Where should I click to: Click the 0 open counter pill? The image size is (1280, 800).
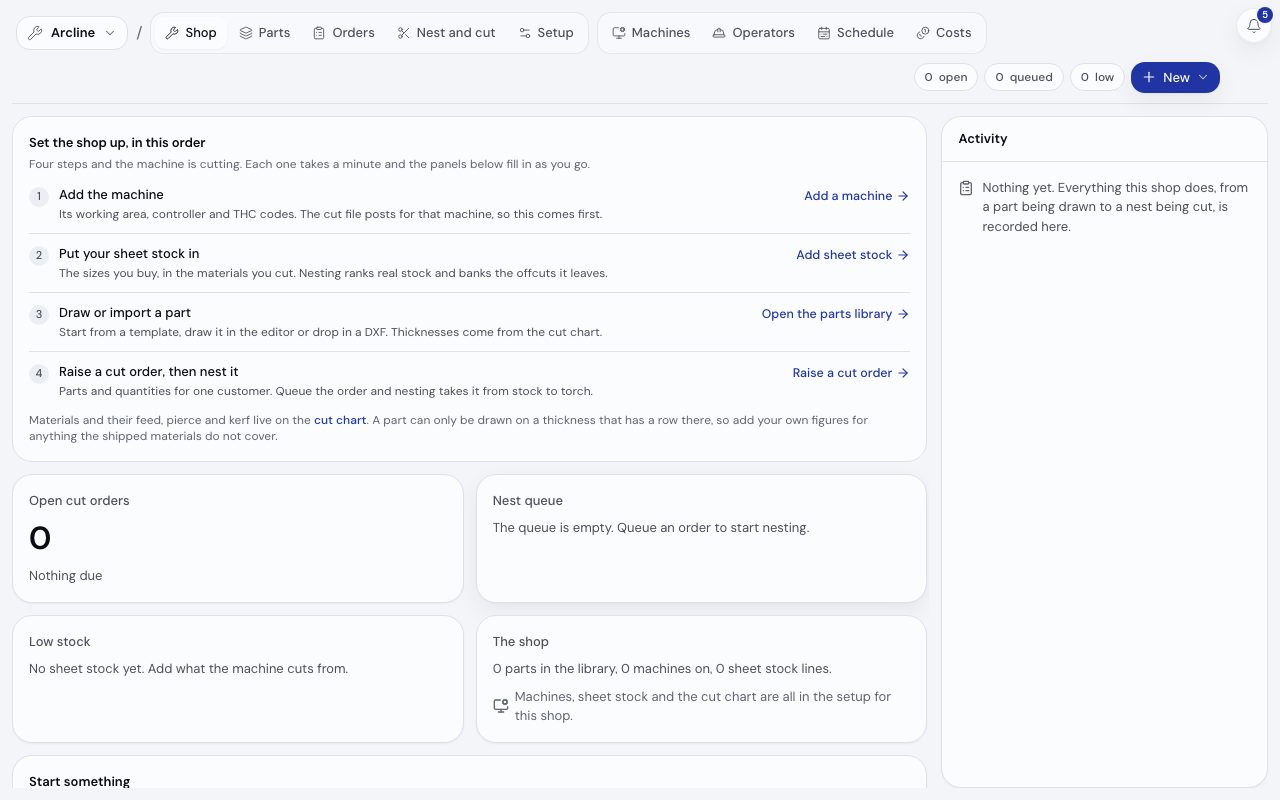(946, 77)
